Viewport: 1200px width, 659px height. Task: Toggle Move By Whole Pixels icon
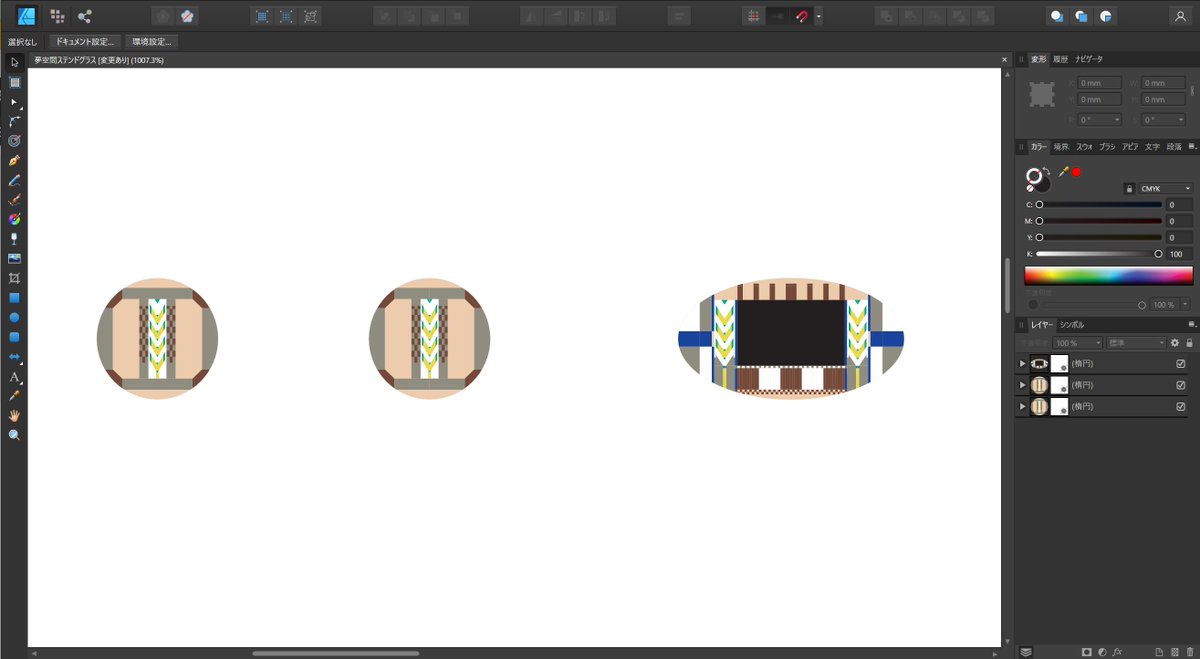pyautogui.click(x=777, y=16)
